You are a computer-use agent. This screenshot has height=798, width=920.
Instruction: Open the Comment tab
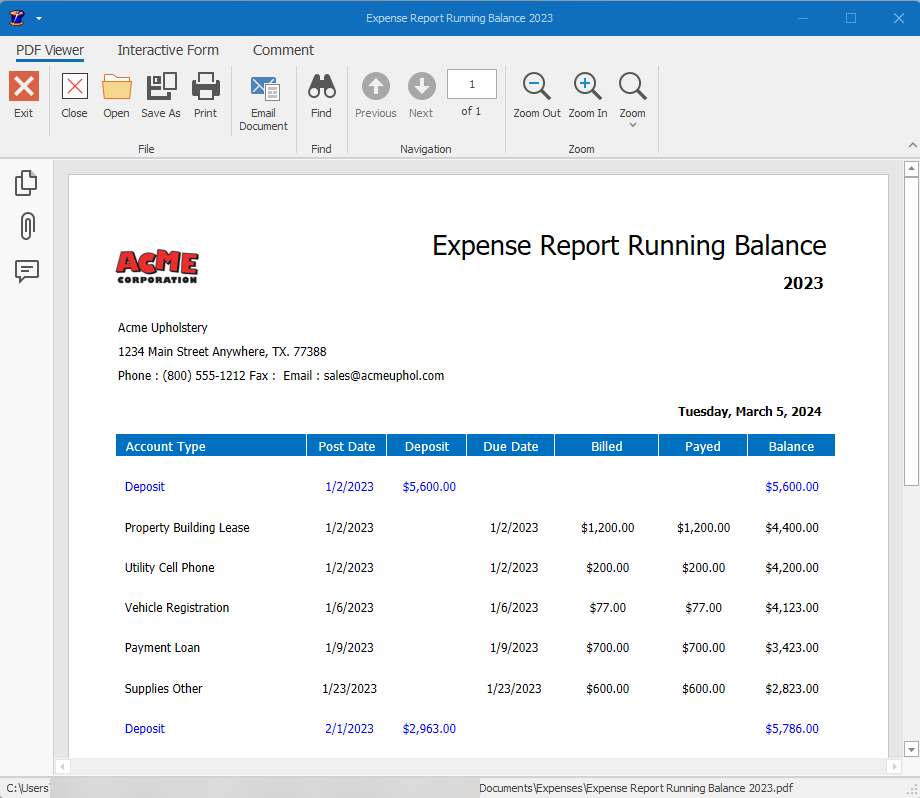(283, 50)
